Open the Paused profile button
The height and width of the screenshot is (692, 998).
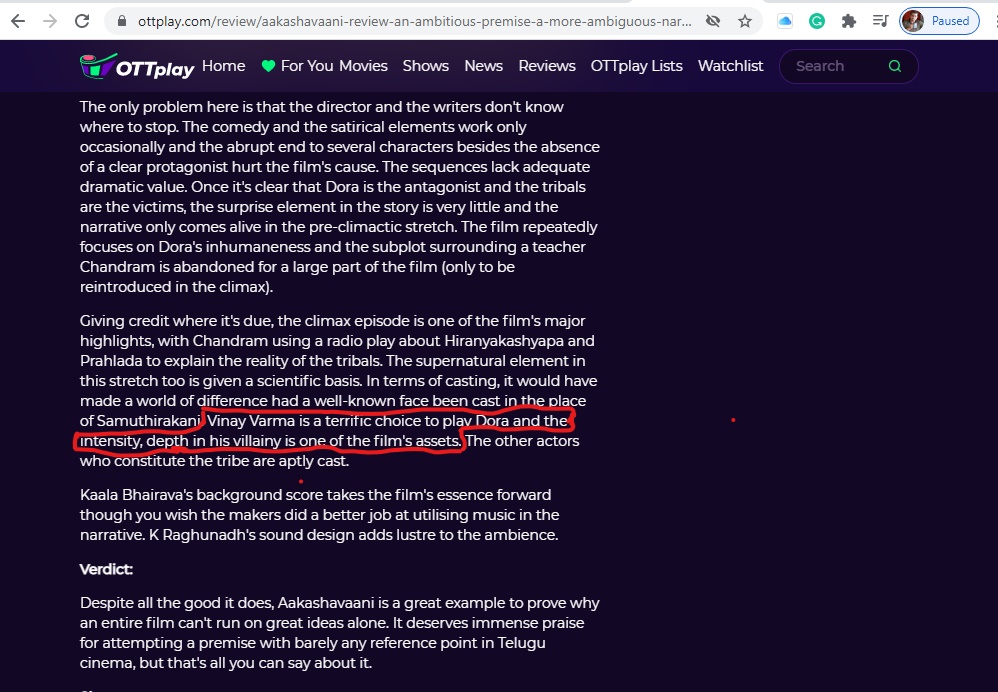(x=939, y=21)
